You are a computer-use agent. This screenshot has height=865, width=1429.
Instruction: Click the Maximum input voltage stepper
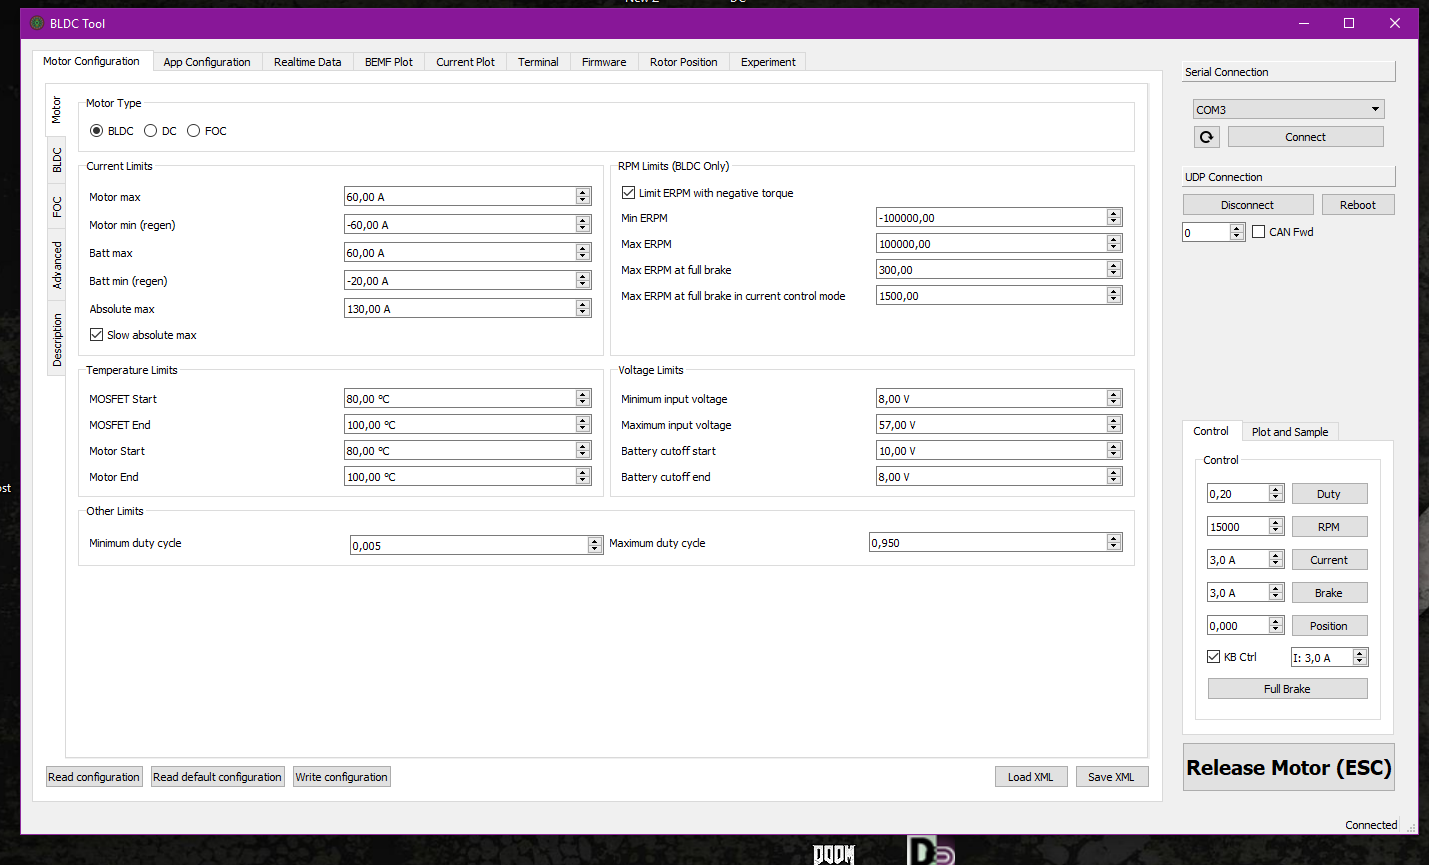[1114, 424]
